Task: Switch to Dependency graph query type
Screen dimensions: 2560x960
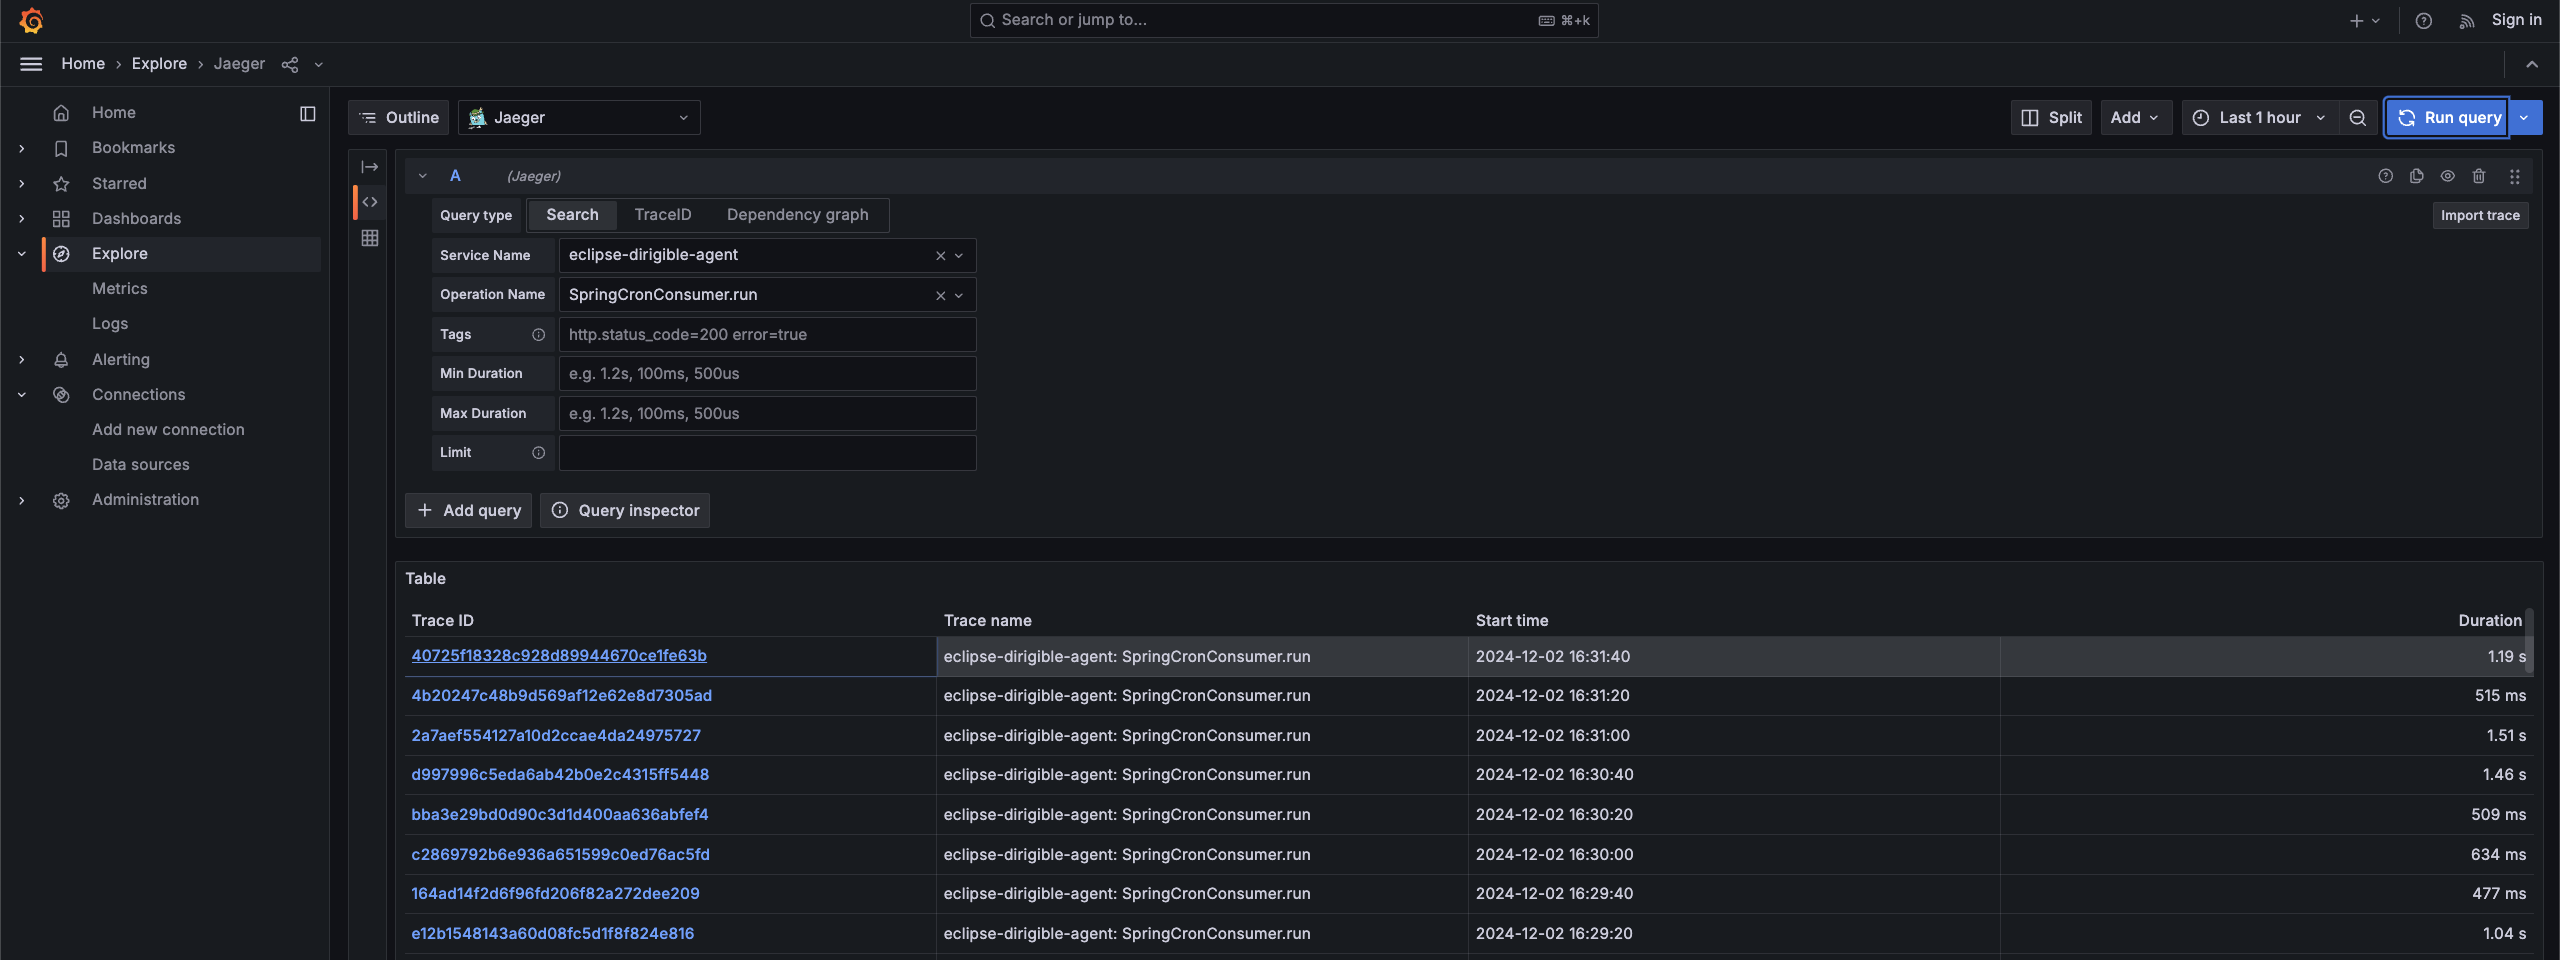Action: tap(797, 215)
